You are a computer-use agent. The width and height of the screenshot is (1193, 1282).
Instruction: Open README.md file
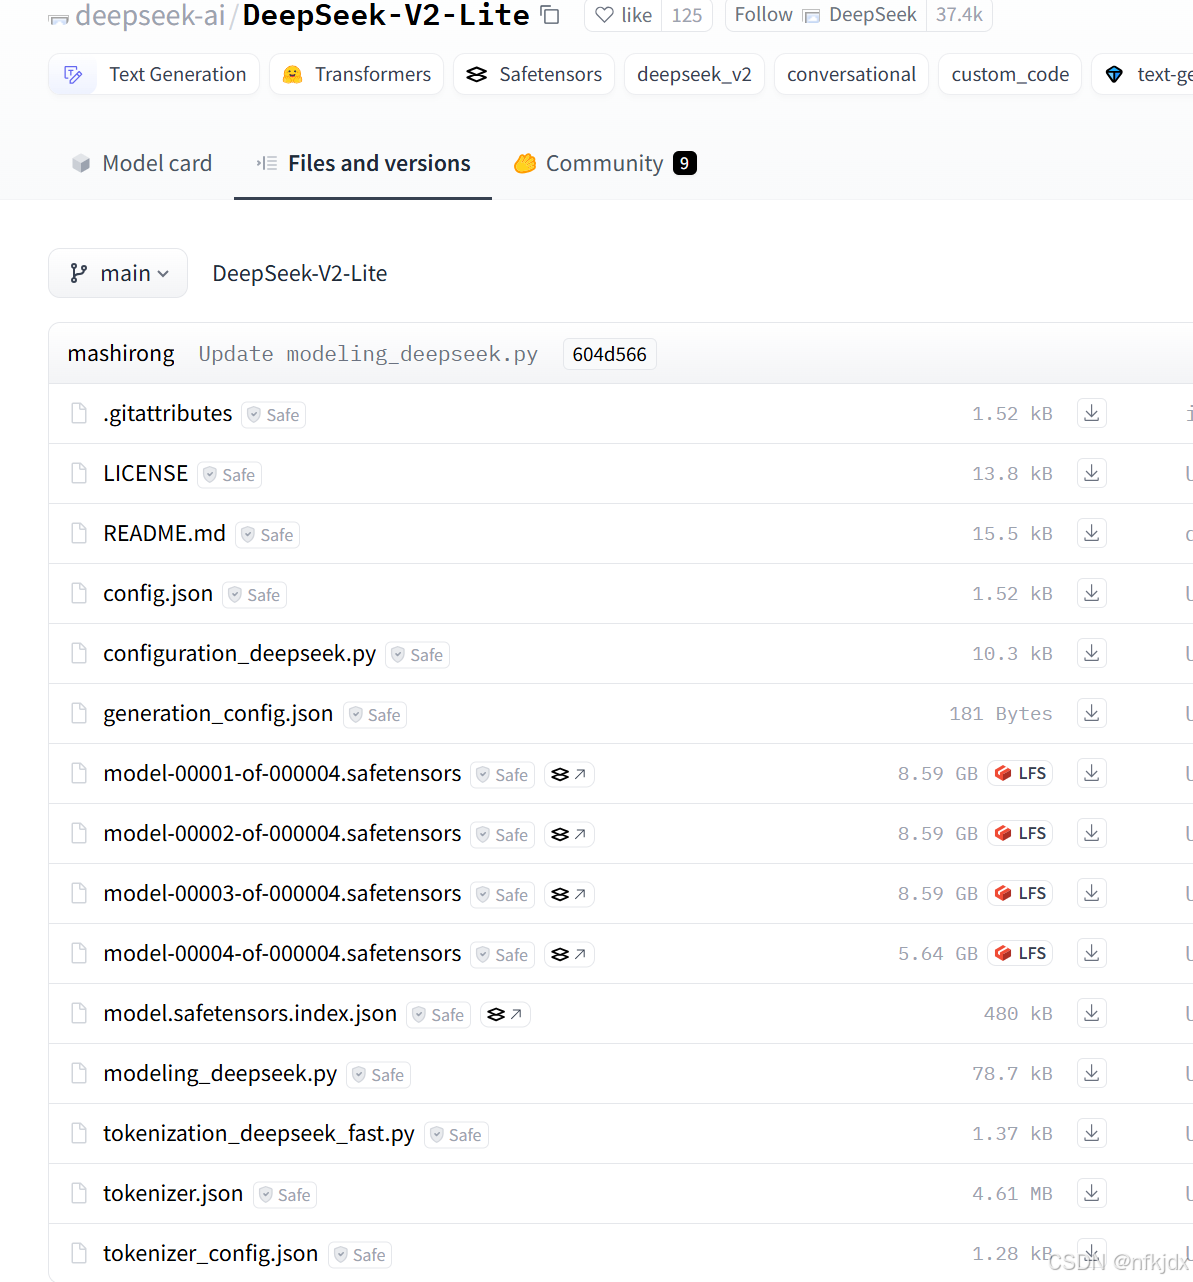[165, 533]
